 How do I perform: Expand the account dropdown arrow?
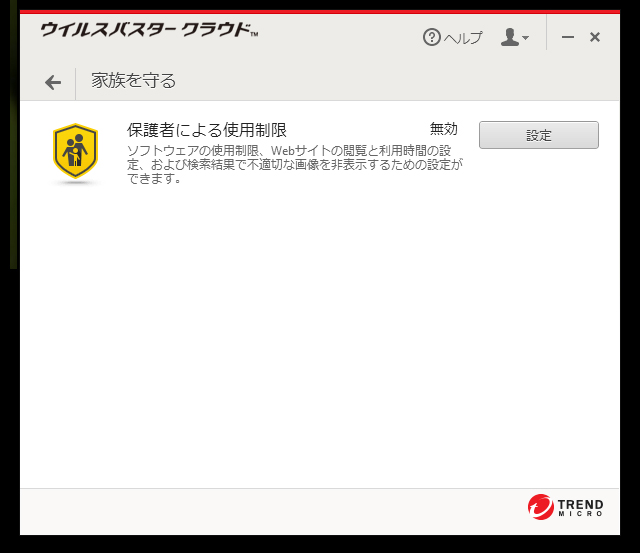click(526, 38)
